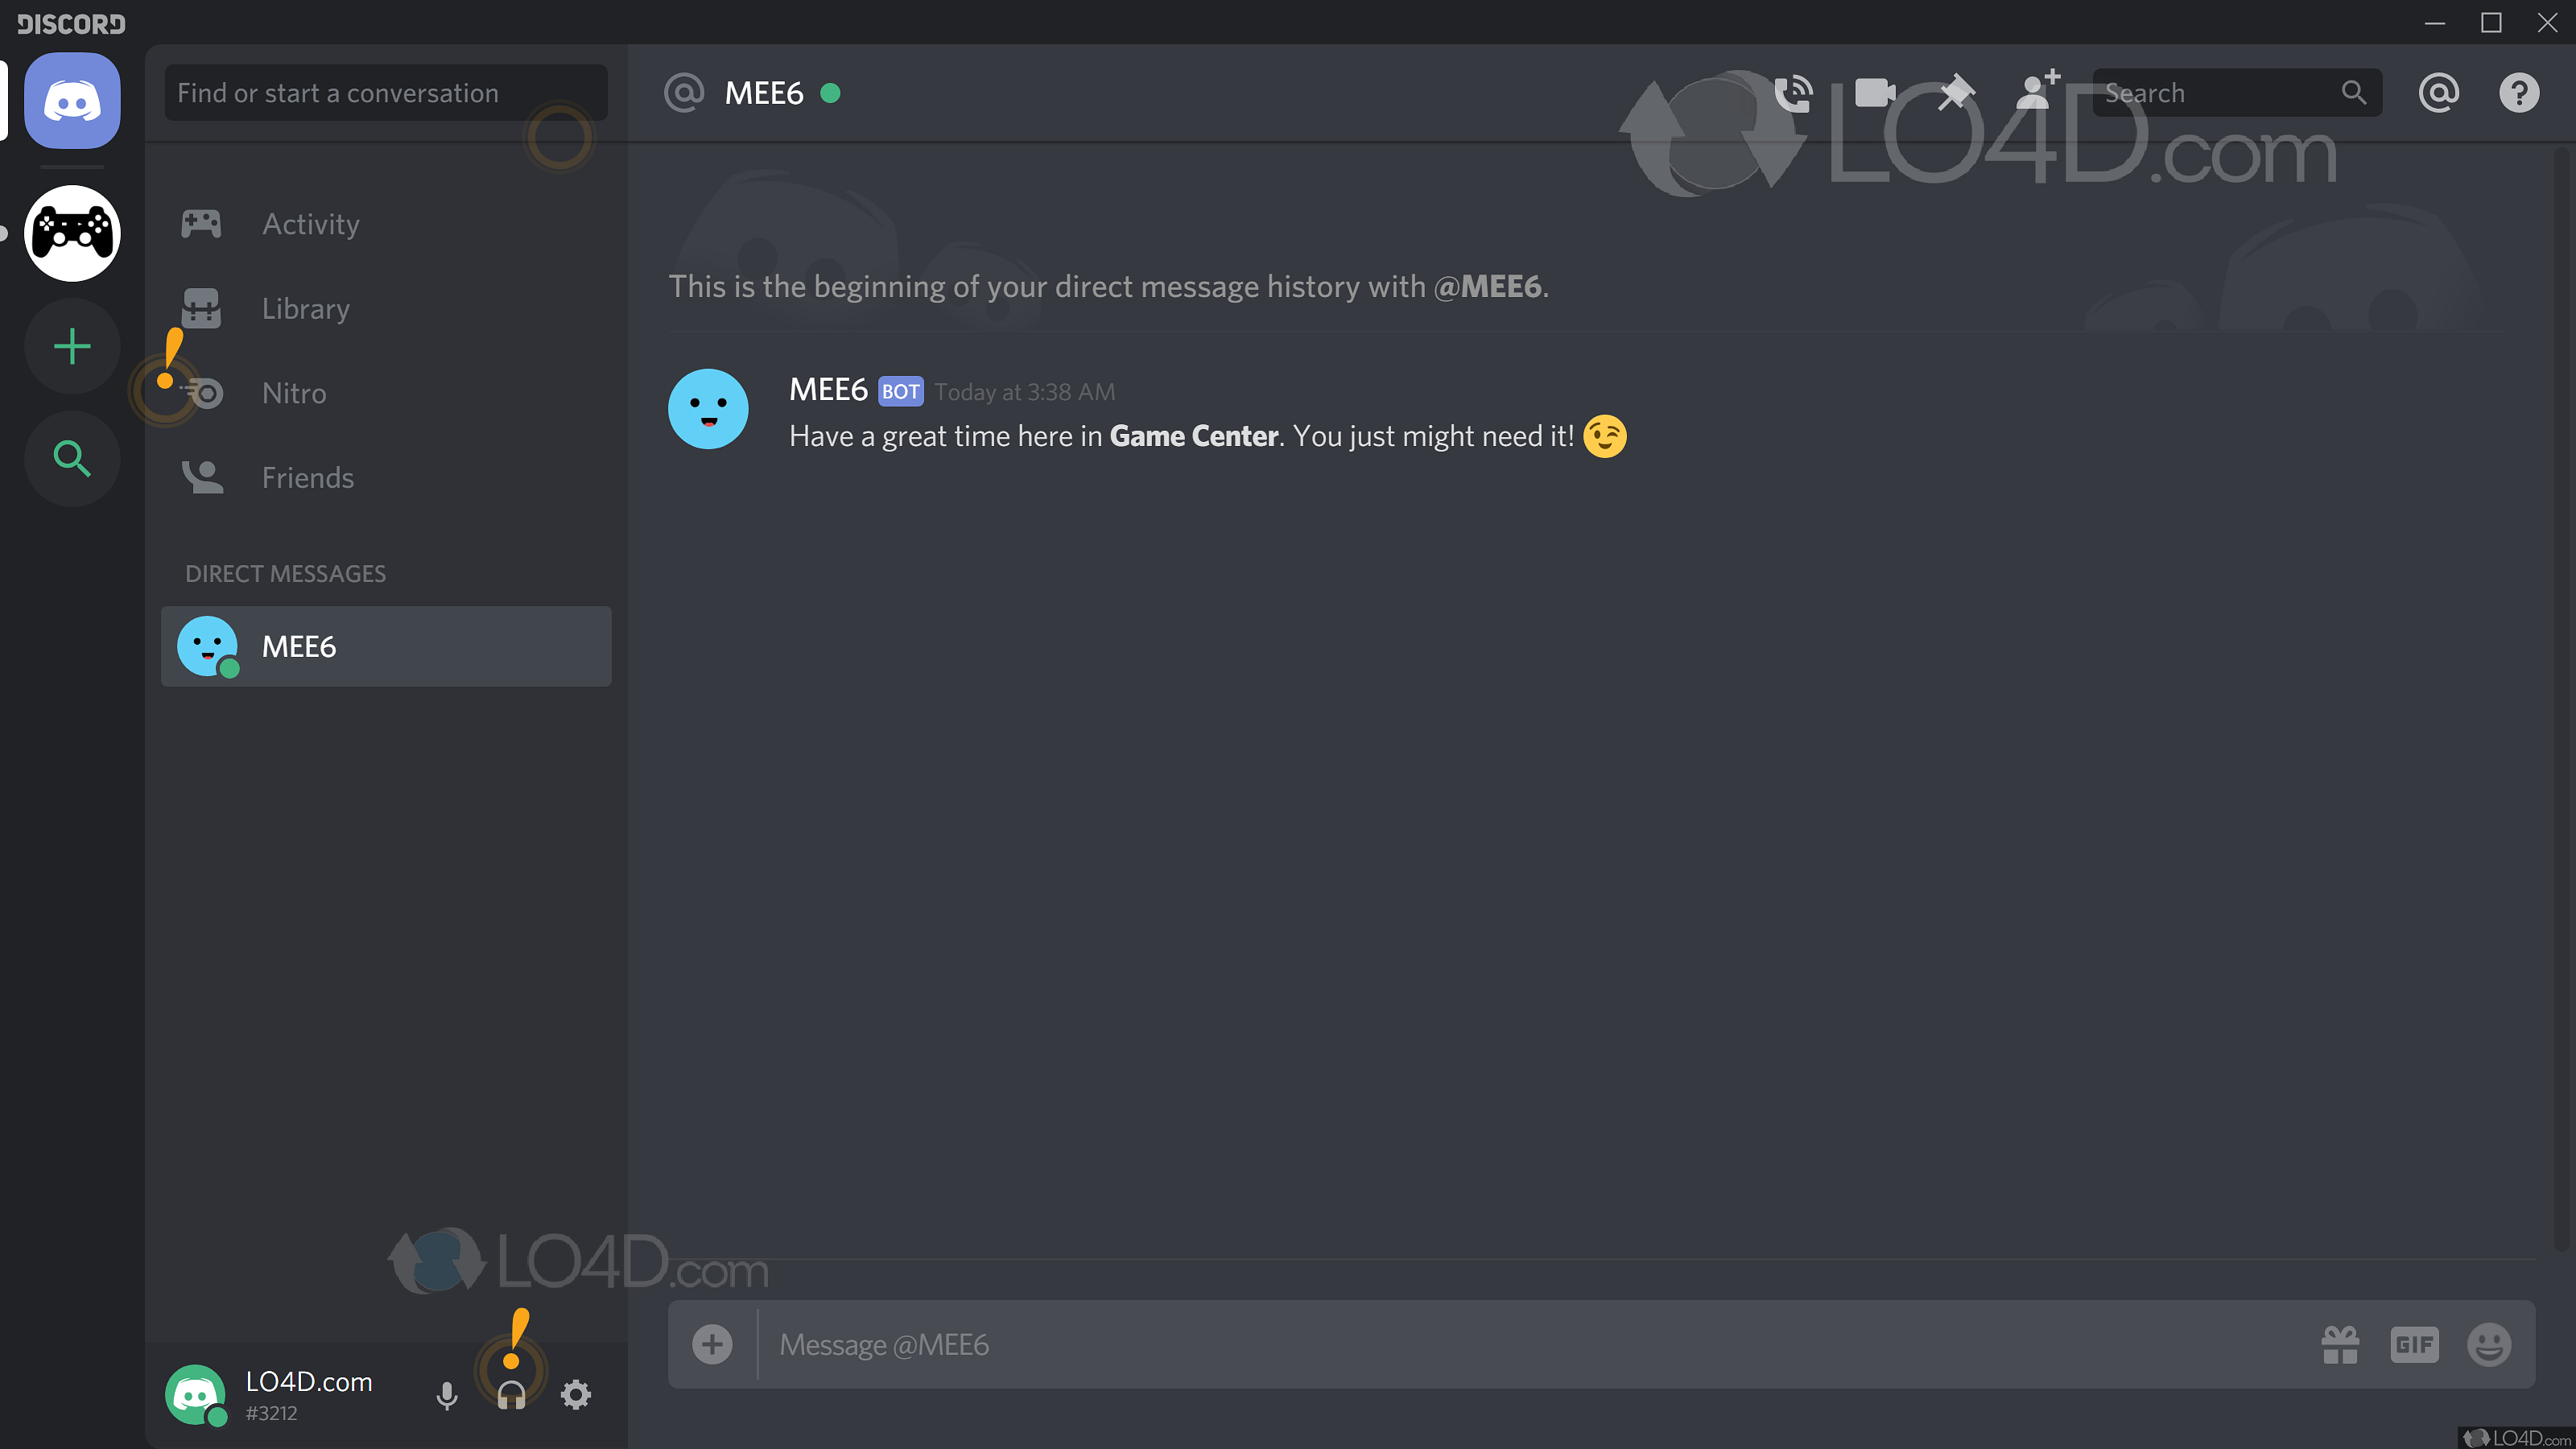The height and width of the screenshot is (1449, 2576).
Task: Open the Activity section
Action: point(310,223)
